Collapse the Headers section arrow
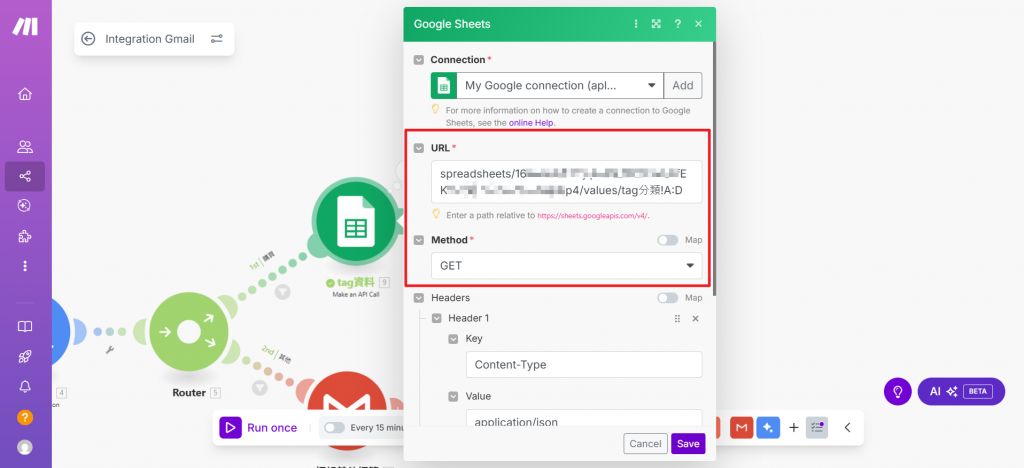 (x=419, y=298)
